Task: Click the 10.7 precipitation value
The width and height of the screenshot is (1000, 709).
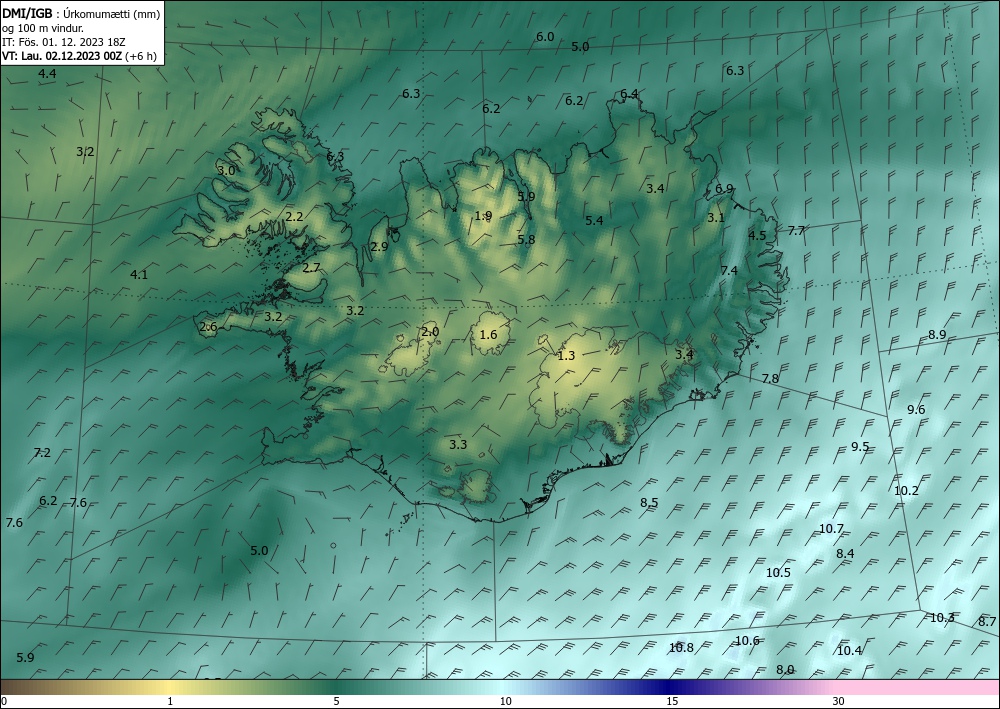Action: pos(832,529)
